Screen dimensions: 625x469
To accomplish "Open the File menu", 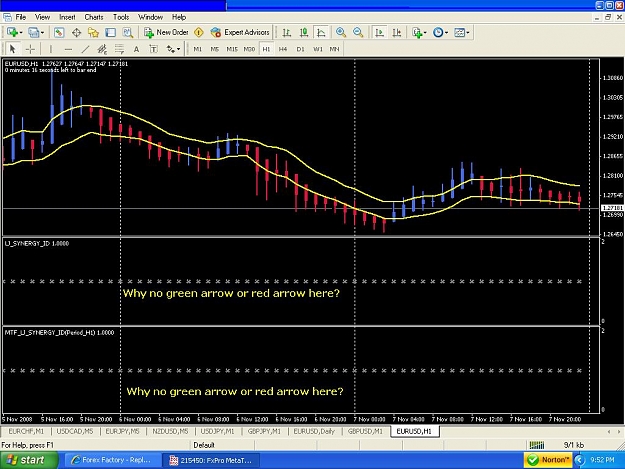I will coord(21,17).
